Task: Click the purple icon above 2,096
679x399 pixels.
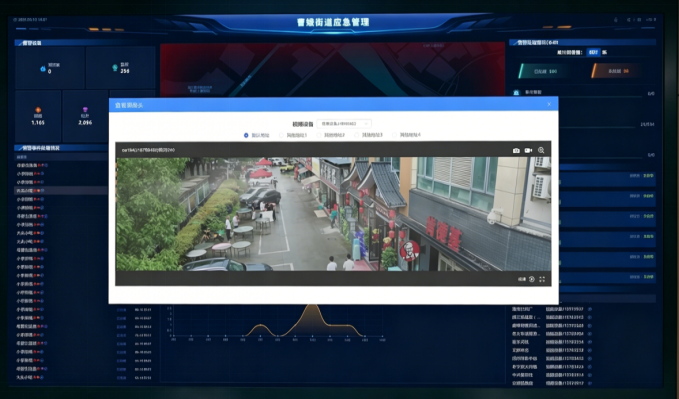Action: click(x=85, y=110)
